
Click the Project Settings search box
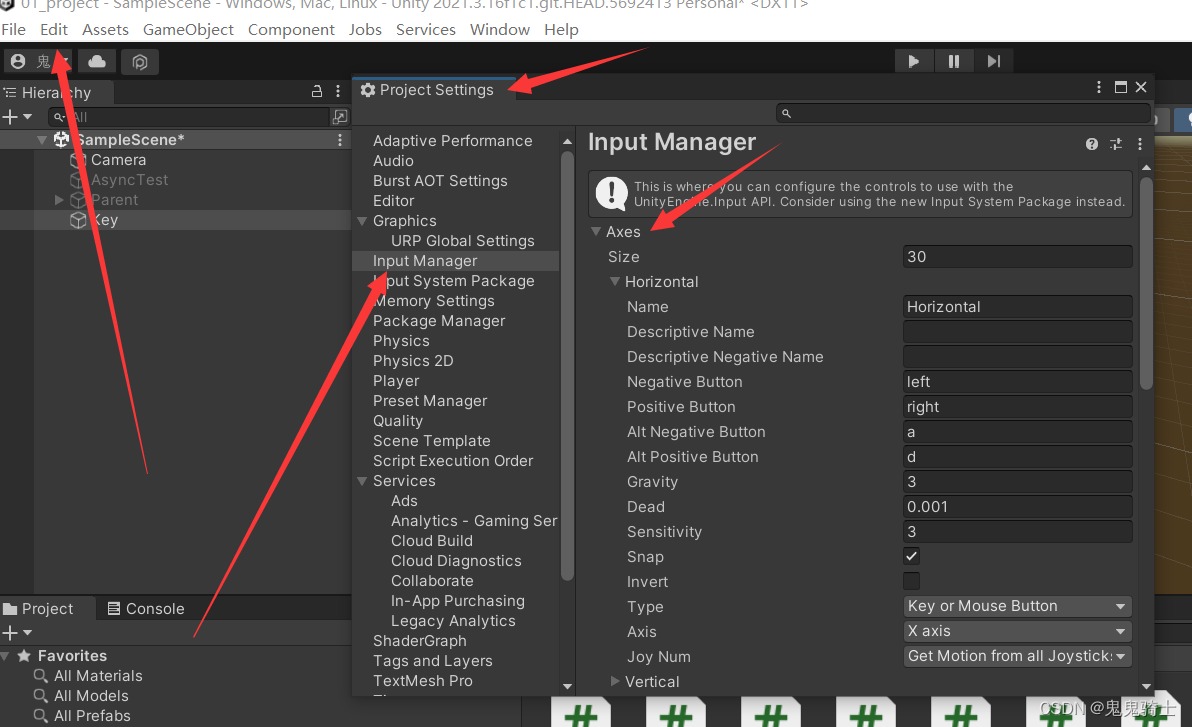[x=962, y=113]
